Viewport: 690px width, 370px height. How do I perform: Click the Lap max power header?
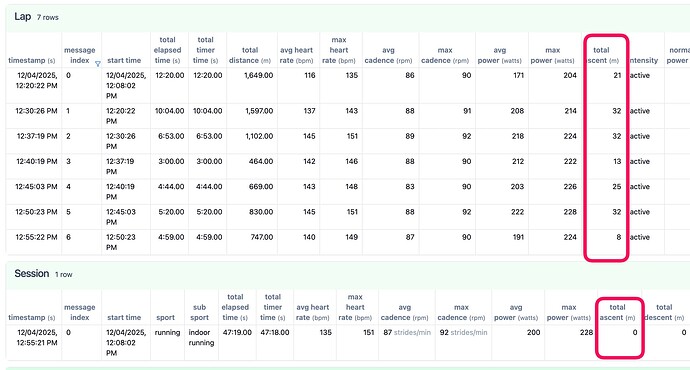pyautogui.click(x=553, y=55)
